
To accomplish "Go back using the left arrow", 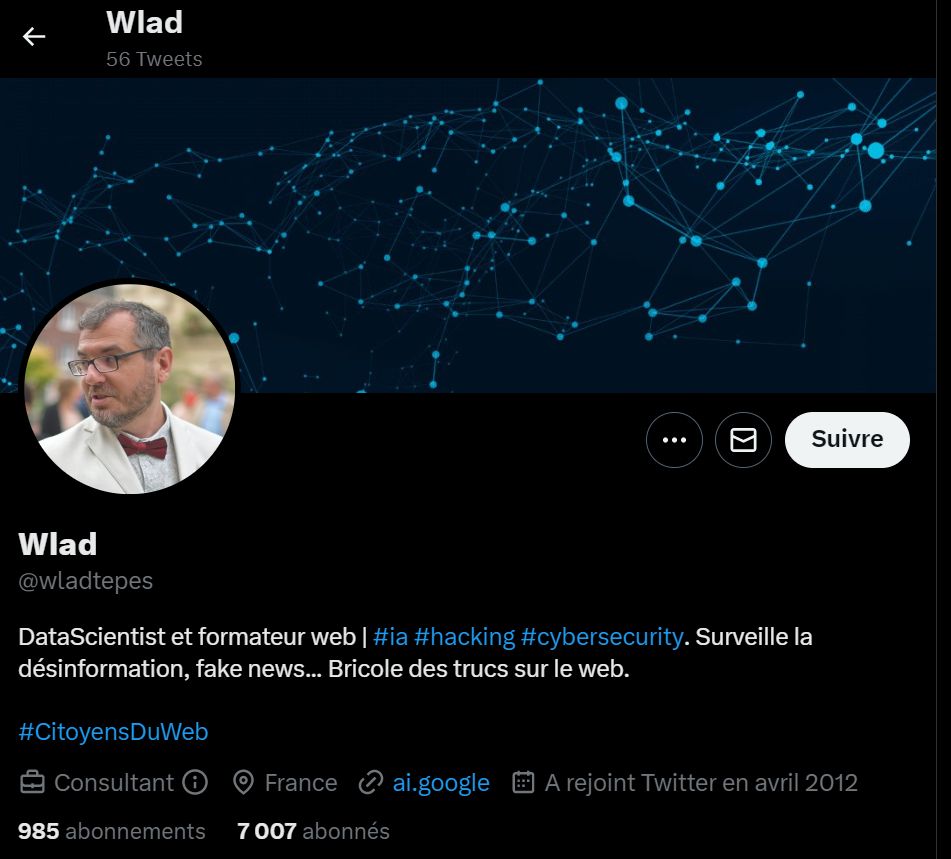I will click(34, 37).
